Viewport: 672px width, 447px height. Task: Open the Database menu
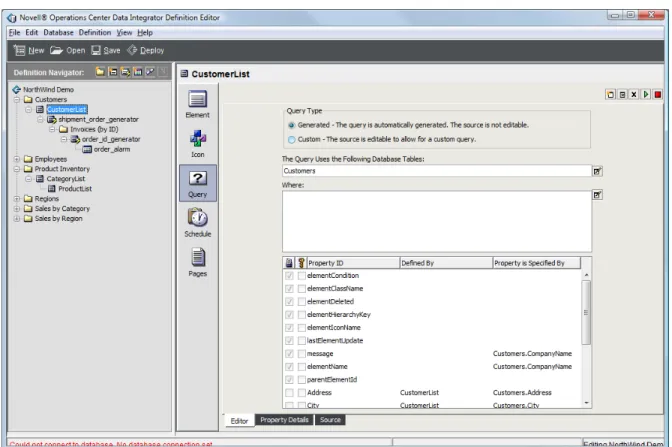tap(58, 33)
